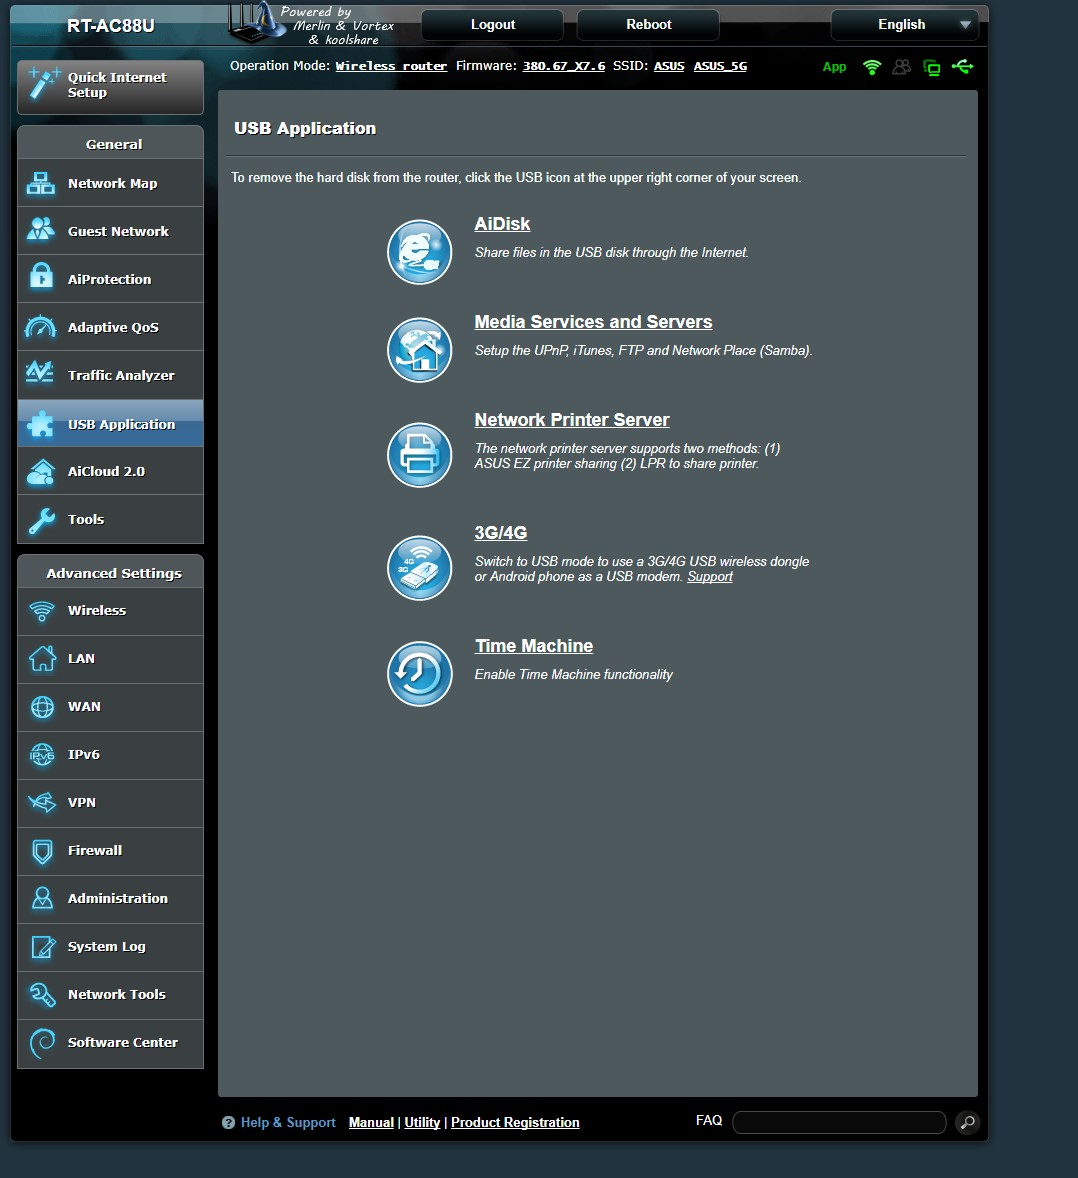Open the Manual link in the footer
This screenshot has height=1178, width=1078.
coord(371,1122)
